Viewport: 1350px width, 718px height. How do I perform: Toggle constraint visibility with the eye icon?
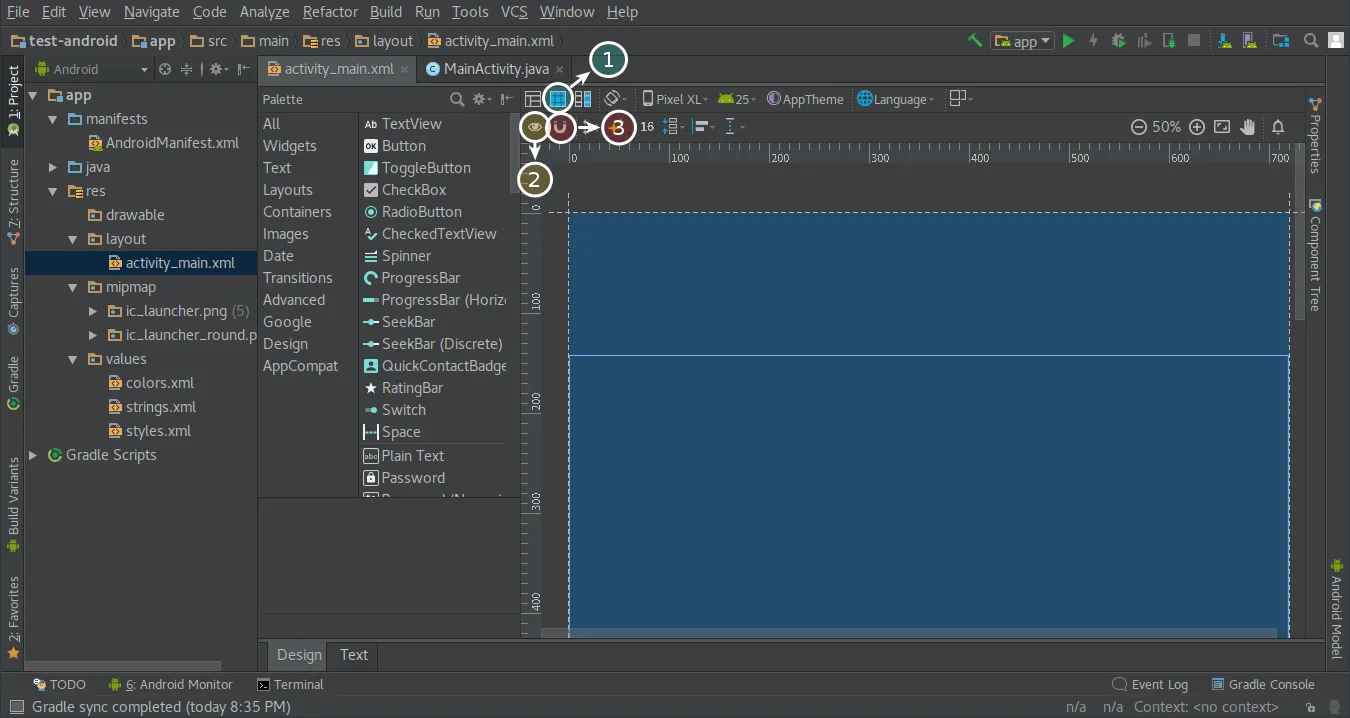(x=534, y=126)
